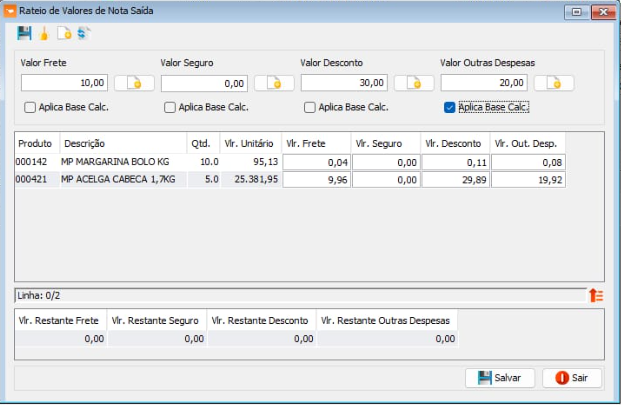Click the dollar refresh toolbar icon

(x=82, y=33)
